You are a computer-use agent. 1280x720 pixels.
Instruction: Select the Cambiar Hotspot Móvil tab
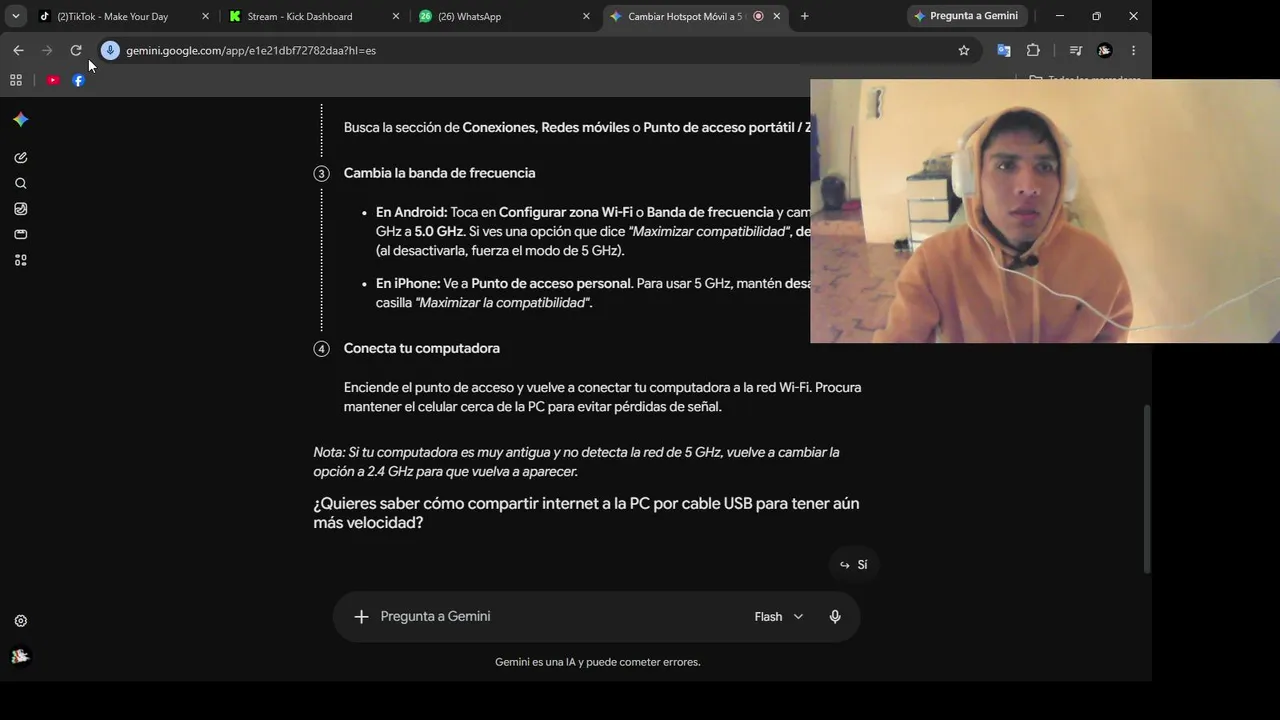tap(685, 16)
